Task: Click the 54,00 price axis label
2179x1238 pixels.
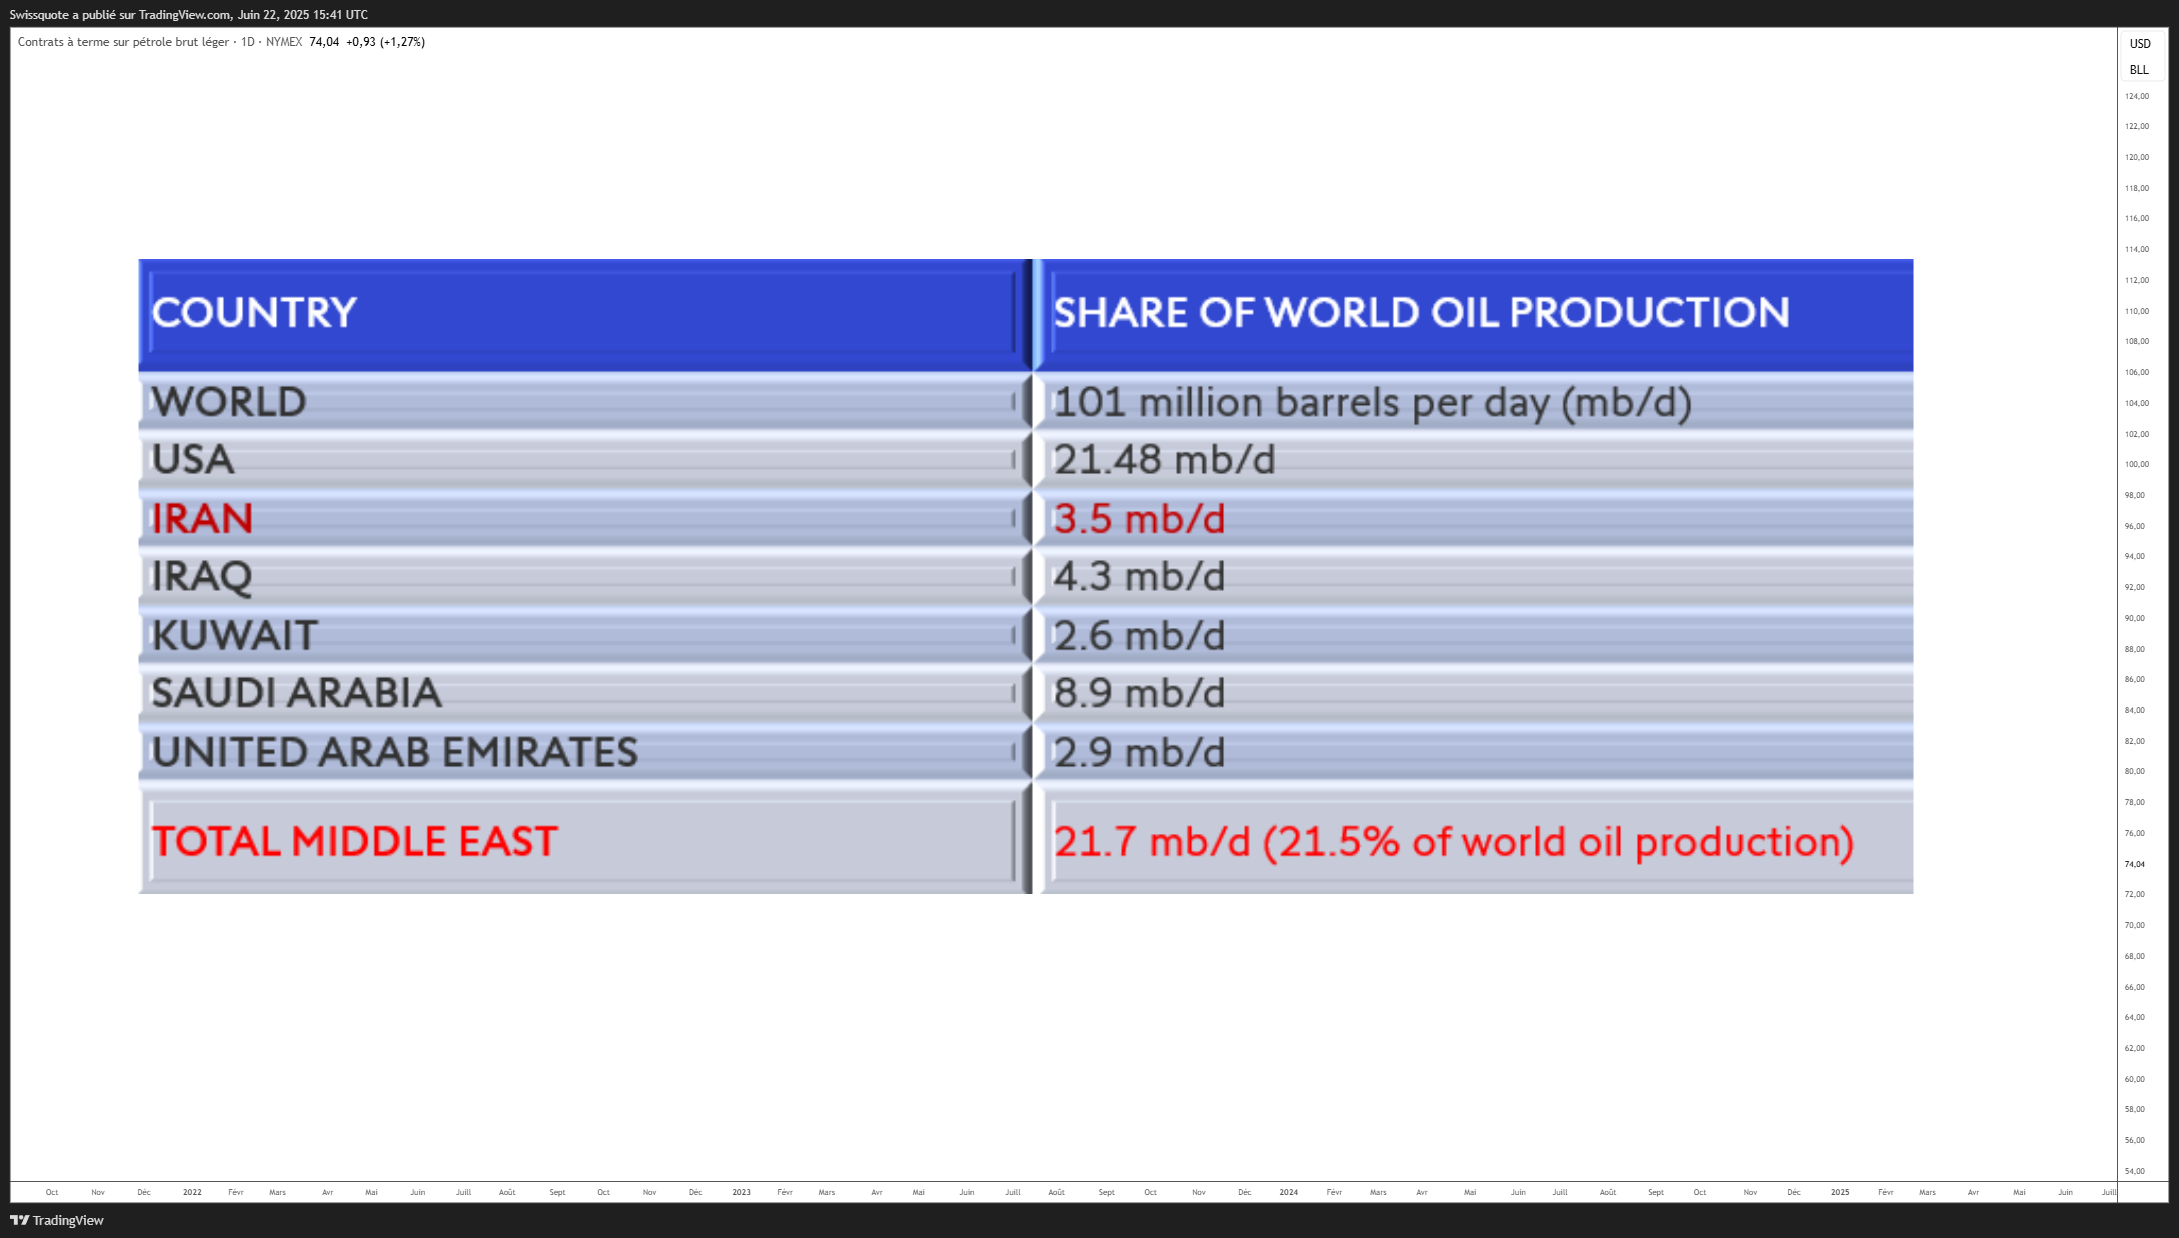Action: [2135, 1171]
